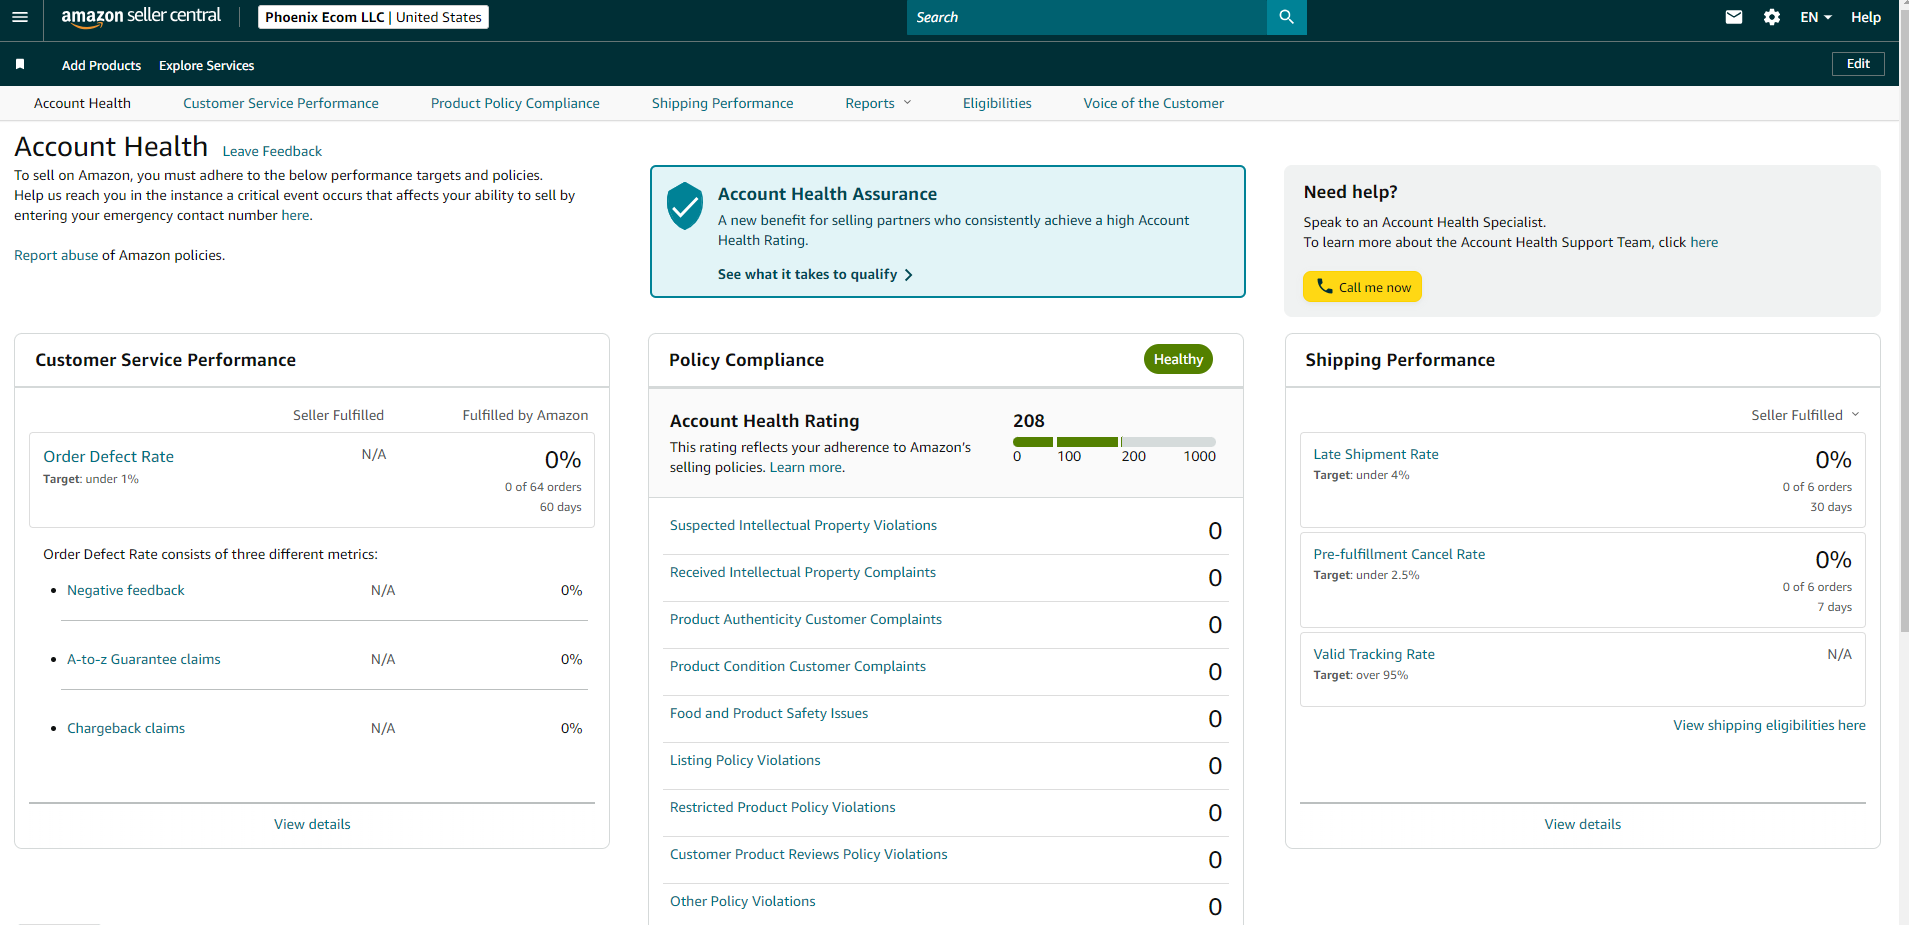Open the A-to-z Guarantee claims link
Screen dimensions: 1909x925
[144, 659]
